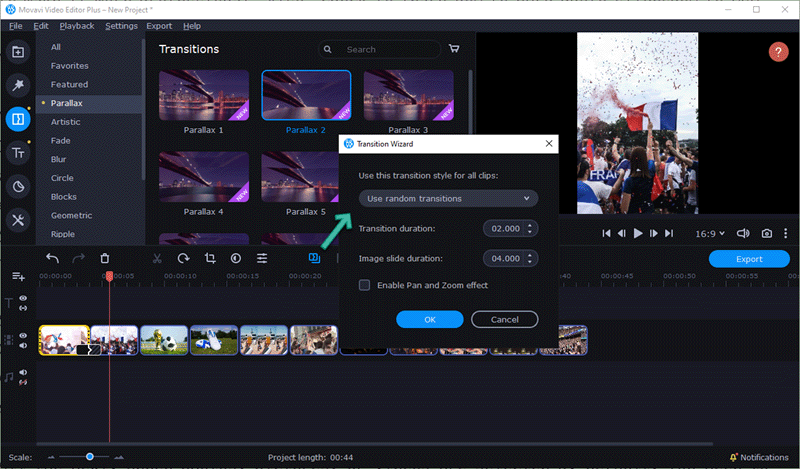Play the preview video
The width and height of the screenshot is (800, 469).
pyautogui.click(x=638, y=233)
